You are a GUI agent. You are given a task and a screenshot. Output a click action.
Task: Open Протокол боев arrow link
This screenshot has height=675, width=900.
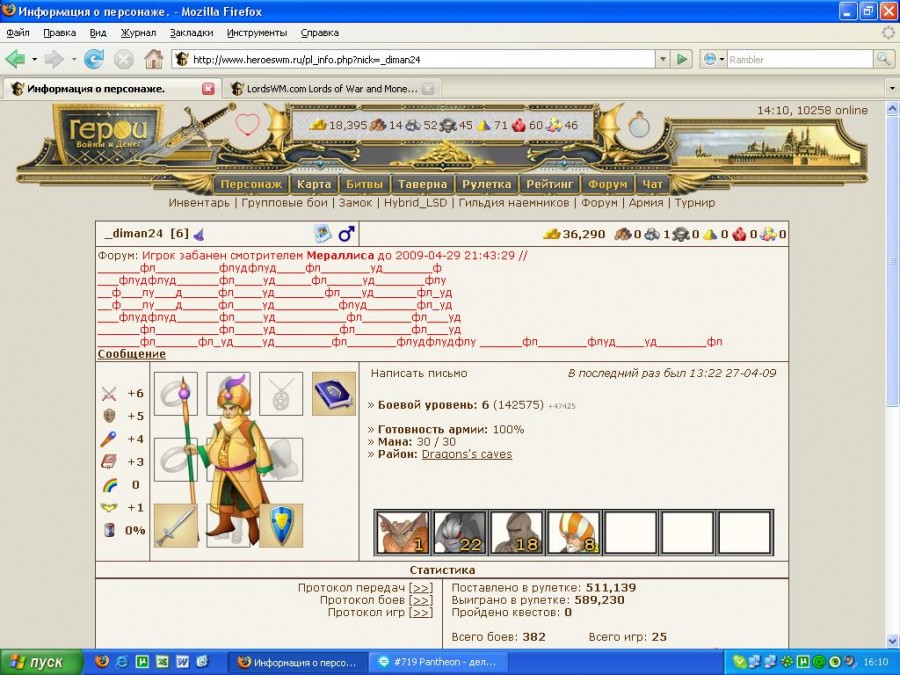[x=421, y=600]
